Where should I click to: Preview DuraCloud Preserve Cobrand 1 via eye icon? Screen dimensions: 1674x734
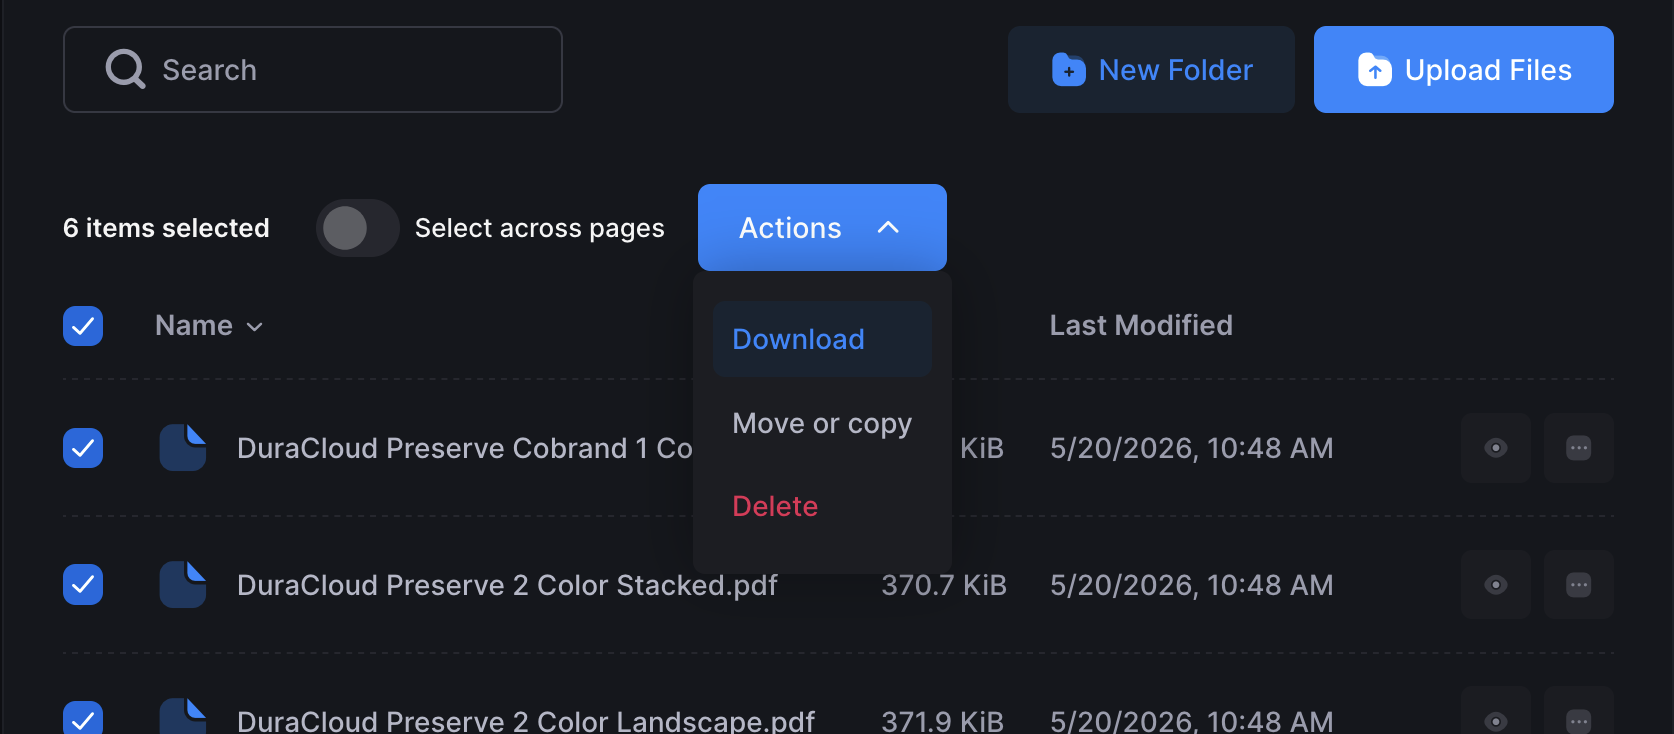tap(1496, 448)
